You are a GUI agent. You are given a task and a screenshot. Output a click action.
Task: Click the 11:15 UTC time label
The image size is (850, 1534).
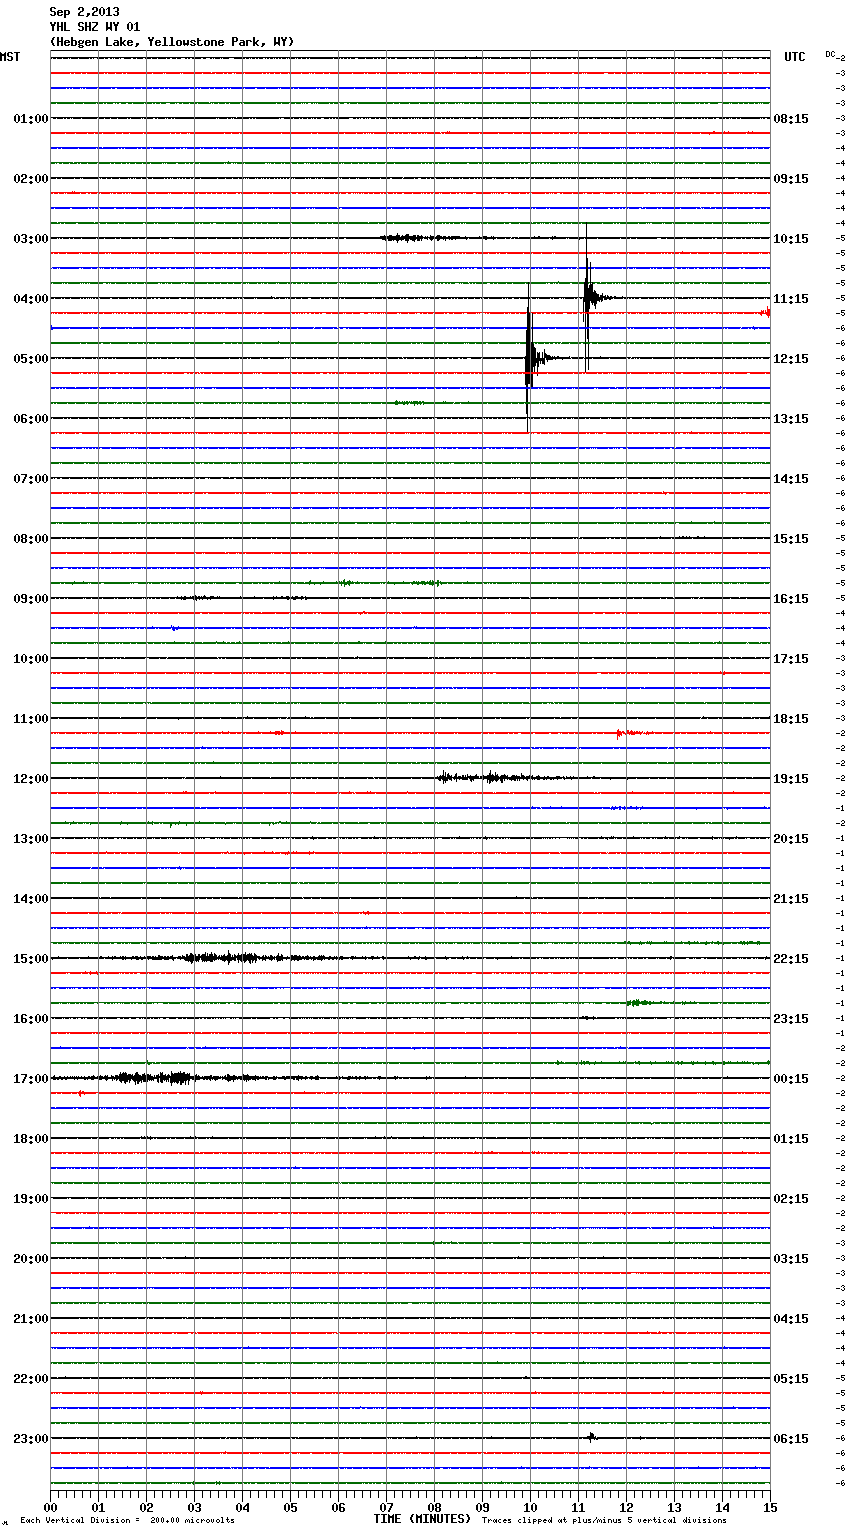[791, 299]
